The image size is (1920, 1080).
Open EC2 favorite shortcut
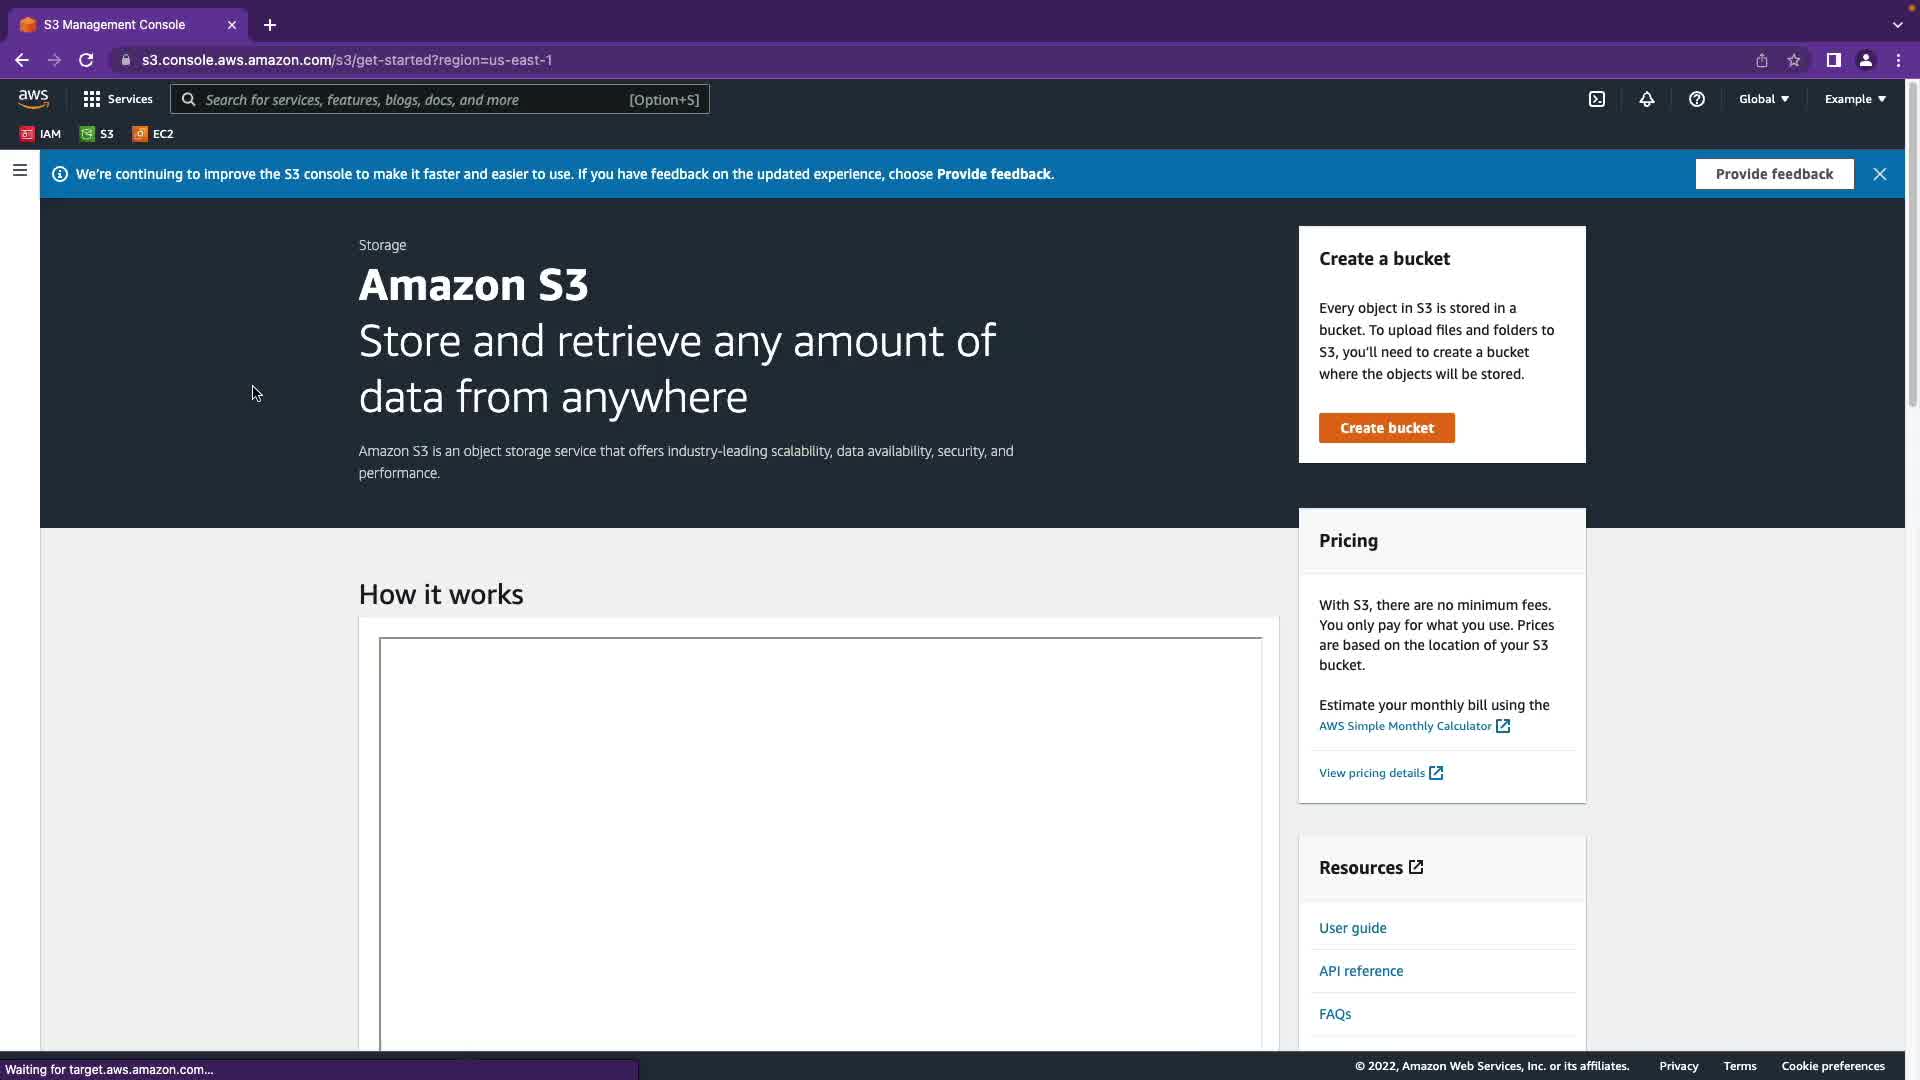pos(153,134)
